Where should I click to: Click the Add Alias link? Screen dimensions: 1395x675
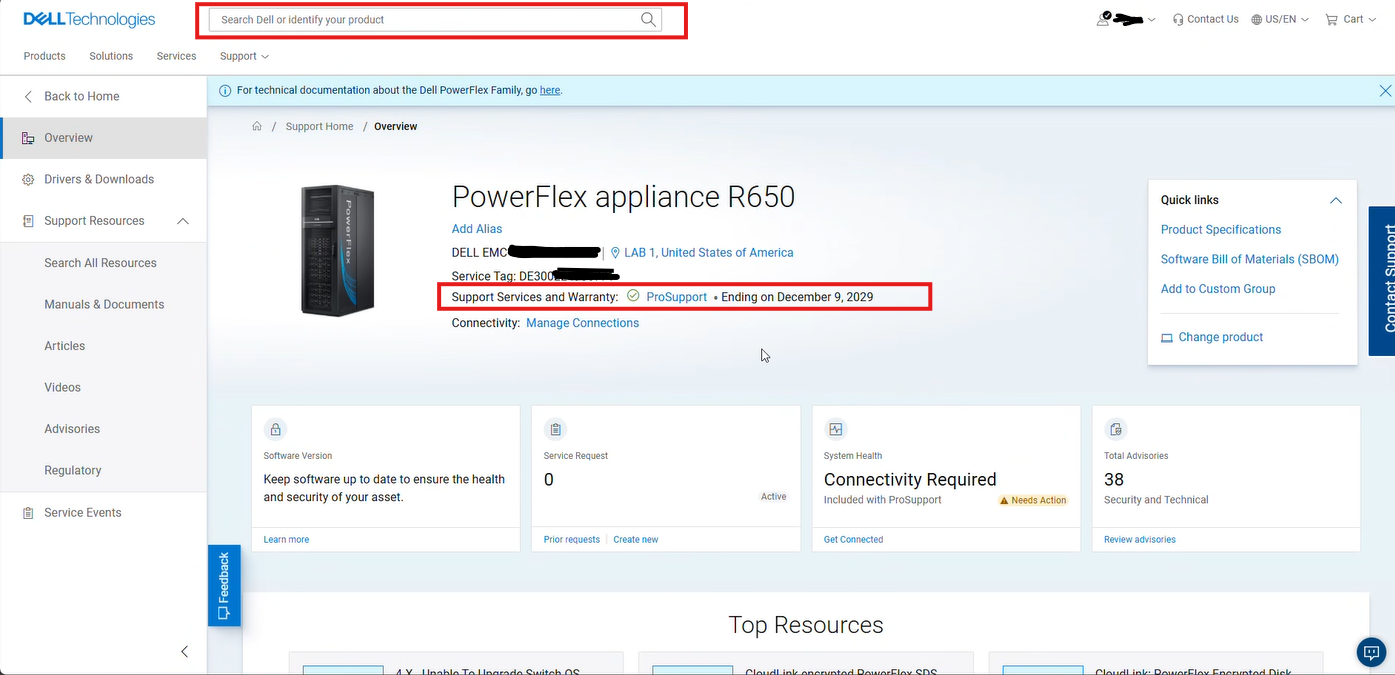477,229
